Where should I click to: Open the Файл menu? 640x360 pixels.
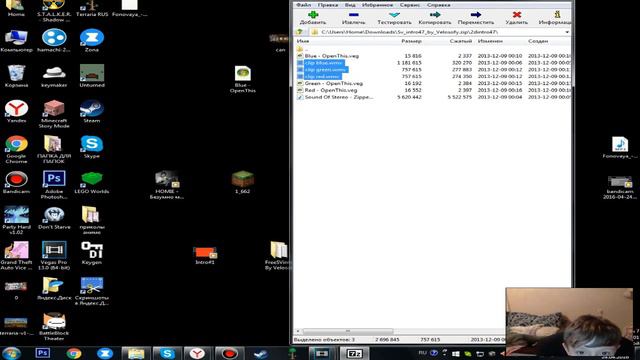(x=303, y=5)
